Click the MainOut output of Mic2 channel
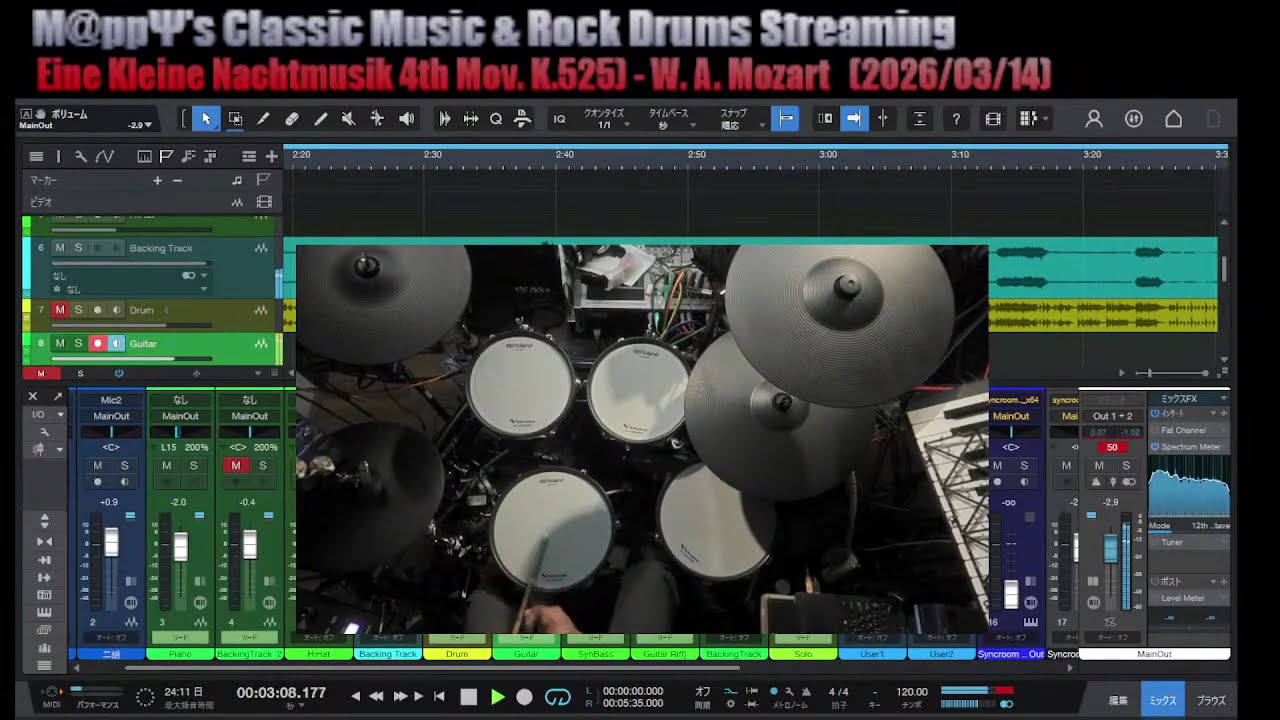 tap(111, 416)
